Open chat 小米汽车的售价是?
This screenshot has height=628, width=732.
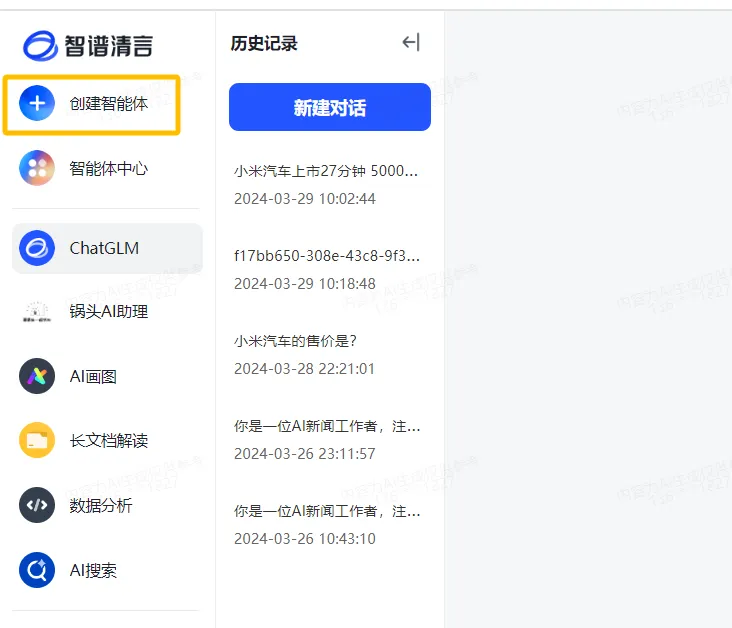coord(295,341)
